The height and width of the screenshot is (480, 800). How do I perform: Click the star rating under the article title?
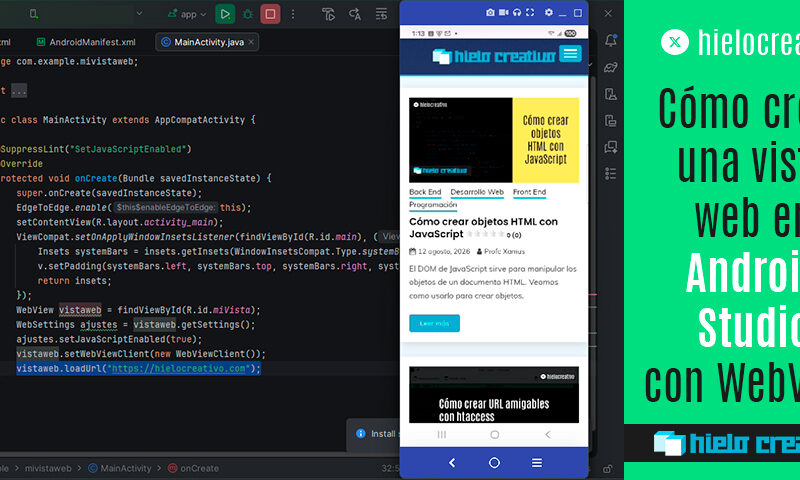(x=486, y=234)
